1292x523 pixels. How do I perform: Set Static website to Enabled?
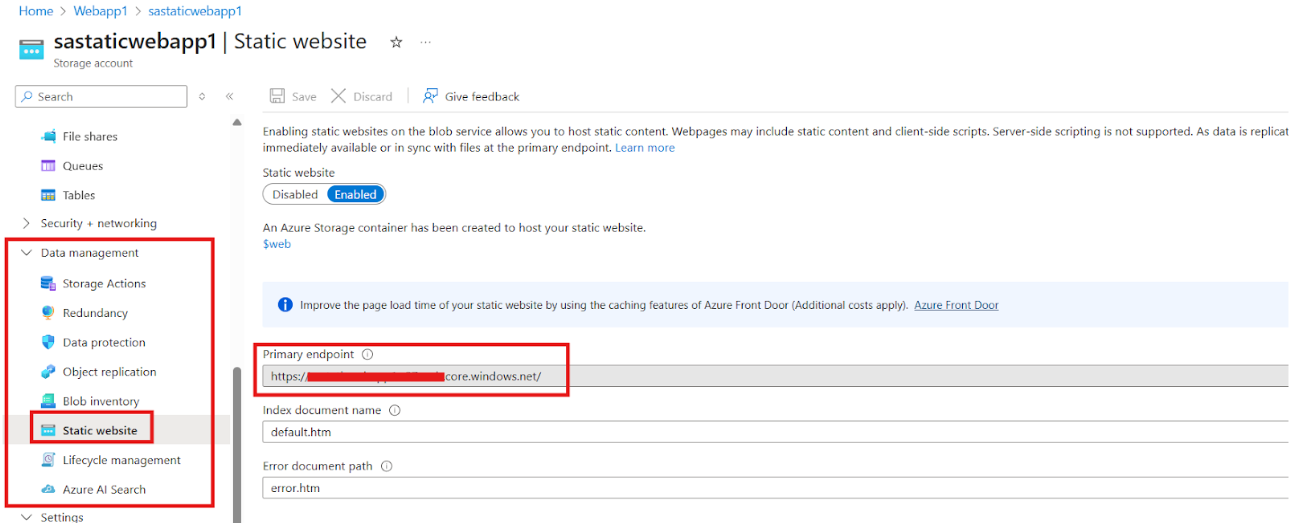click(x=355, y=194)
